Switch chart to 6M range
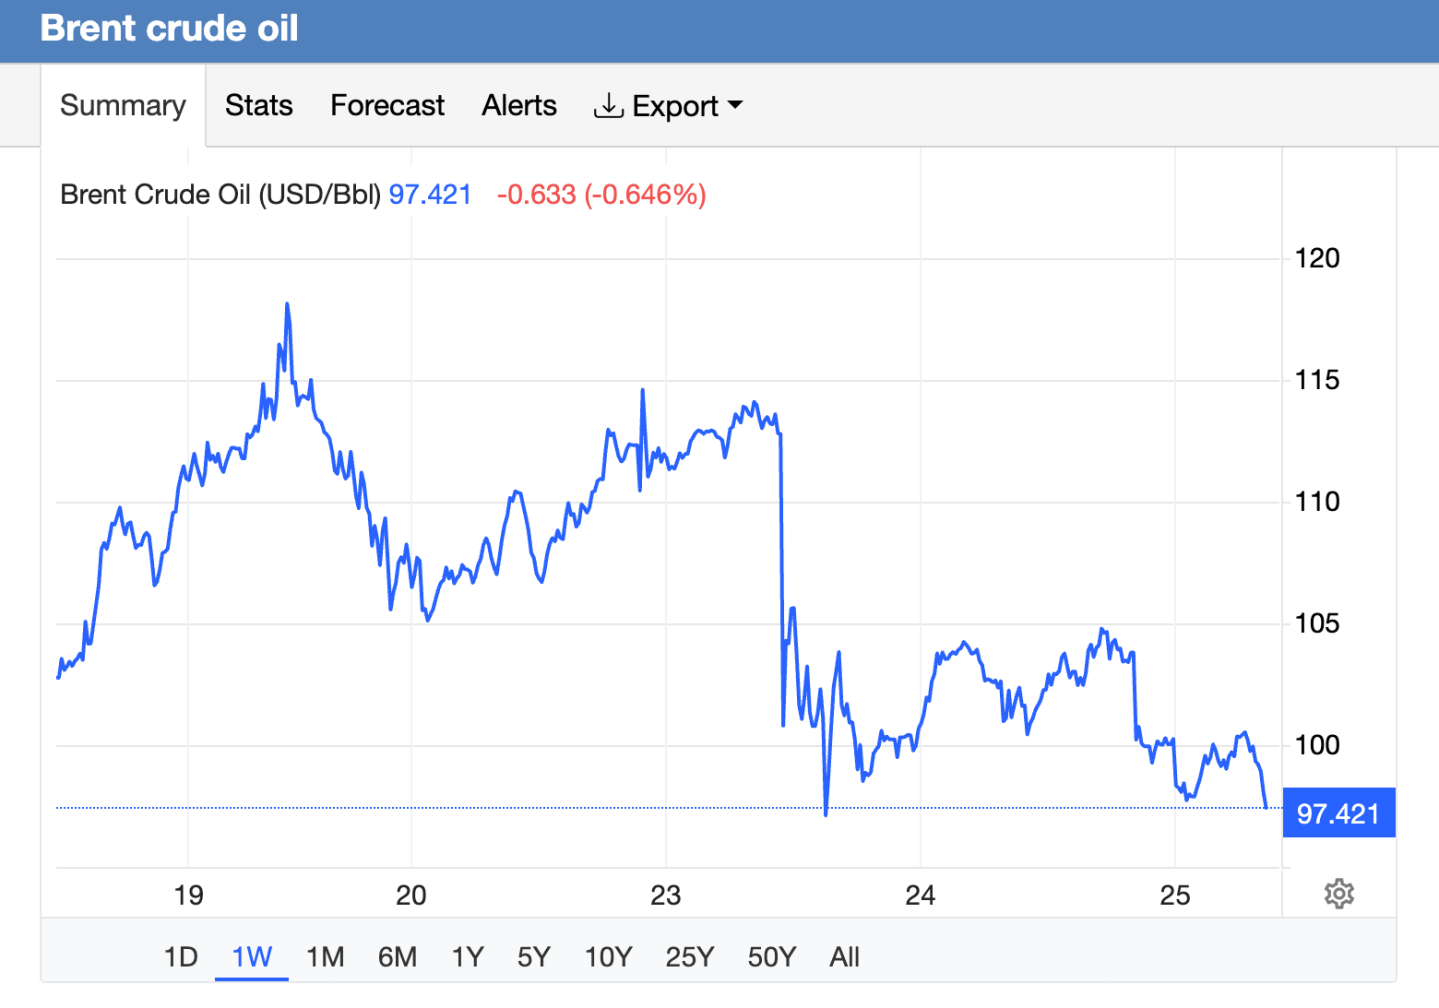Viewport: 1439px width, 1008px height. tap(397, 957)
